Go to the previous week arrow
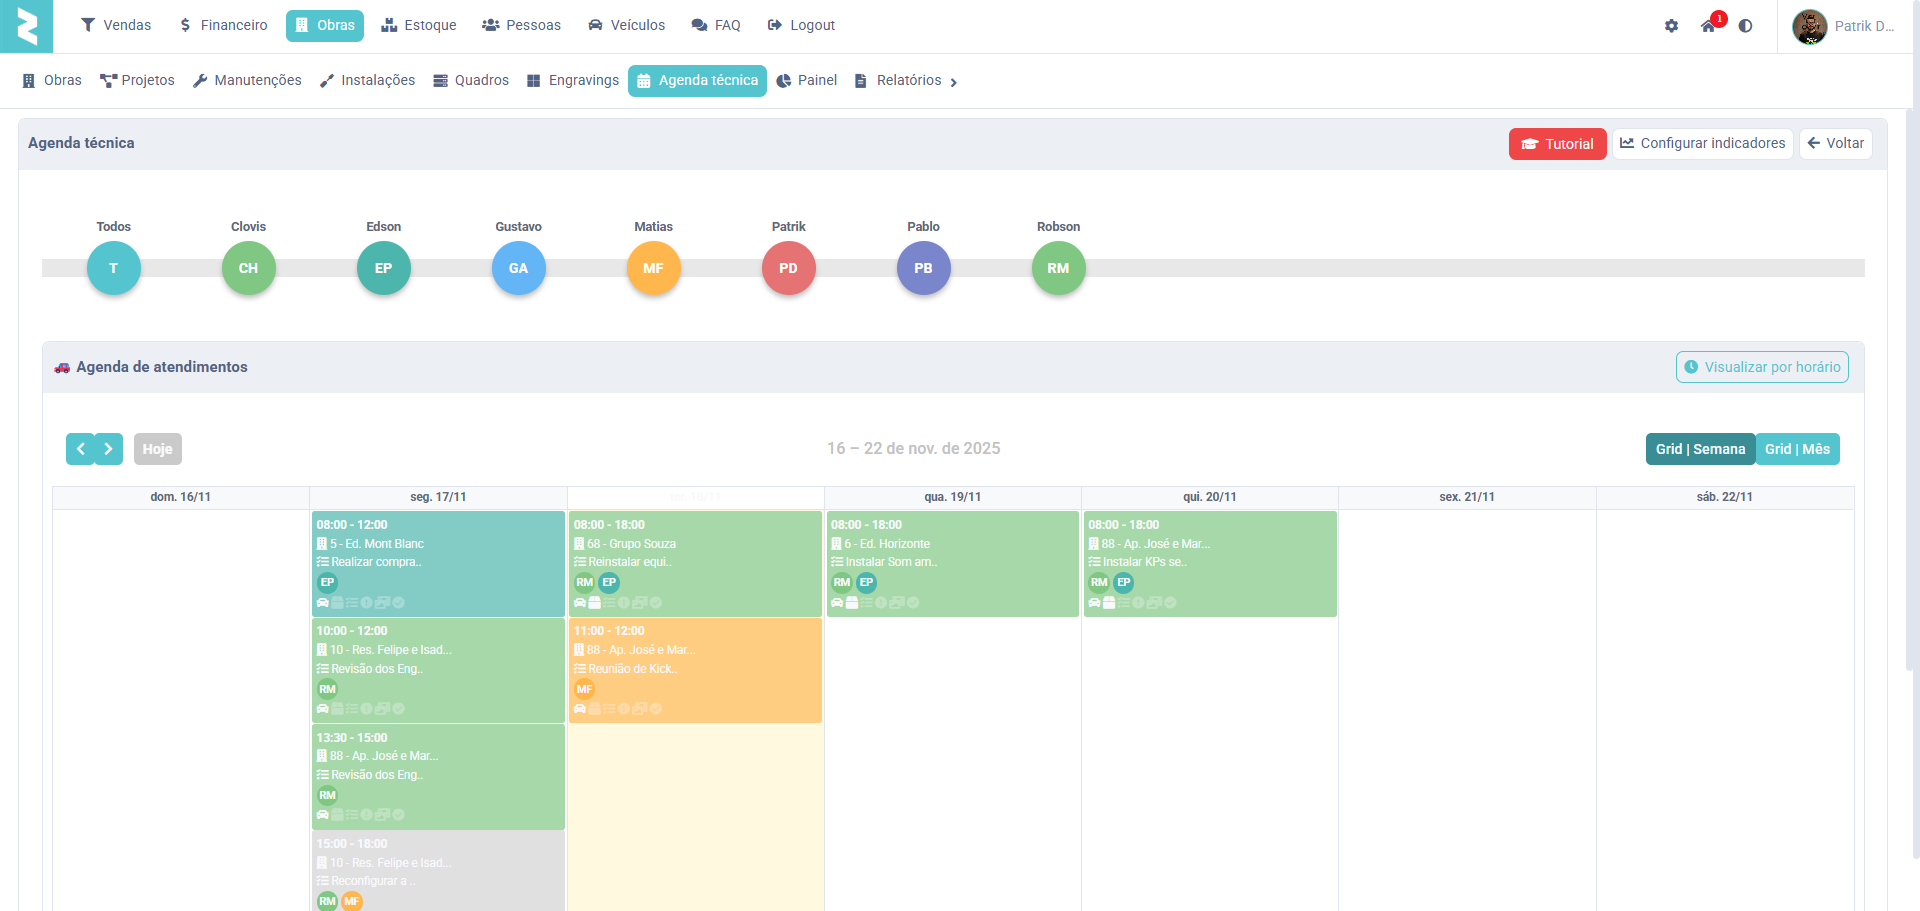This screenshot has width=1920, height=911. coord(80,449)
